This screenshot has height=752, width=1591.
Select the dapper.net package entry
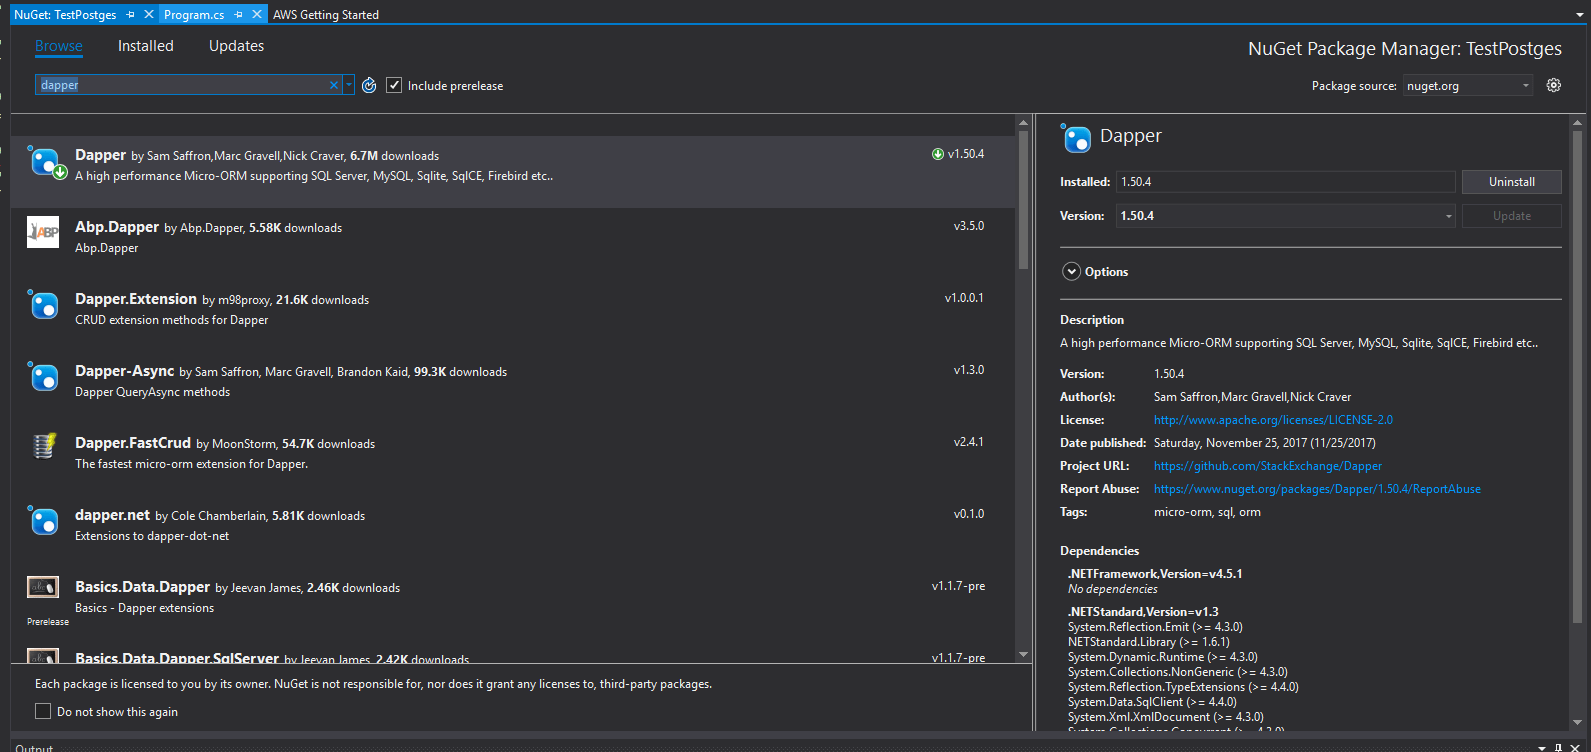click(512, 532)
